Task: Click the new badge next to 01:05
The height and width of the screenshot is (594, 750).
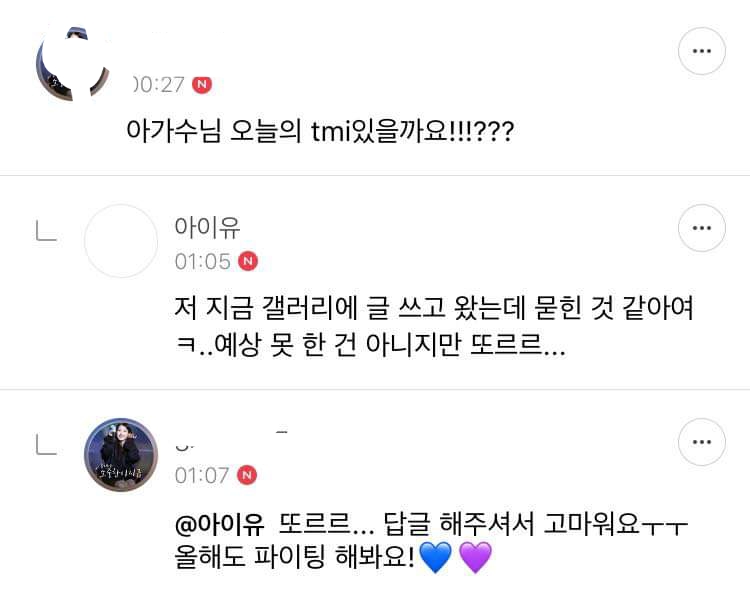Action: click(x=249, y=261)
